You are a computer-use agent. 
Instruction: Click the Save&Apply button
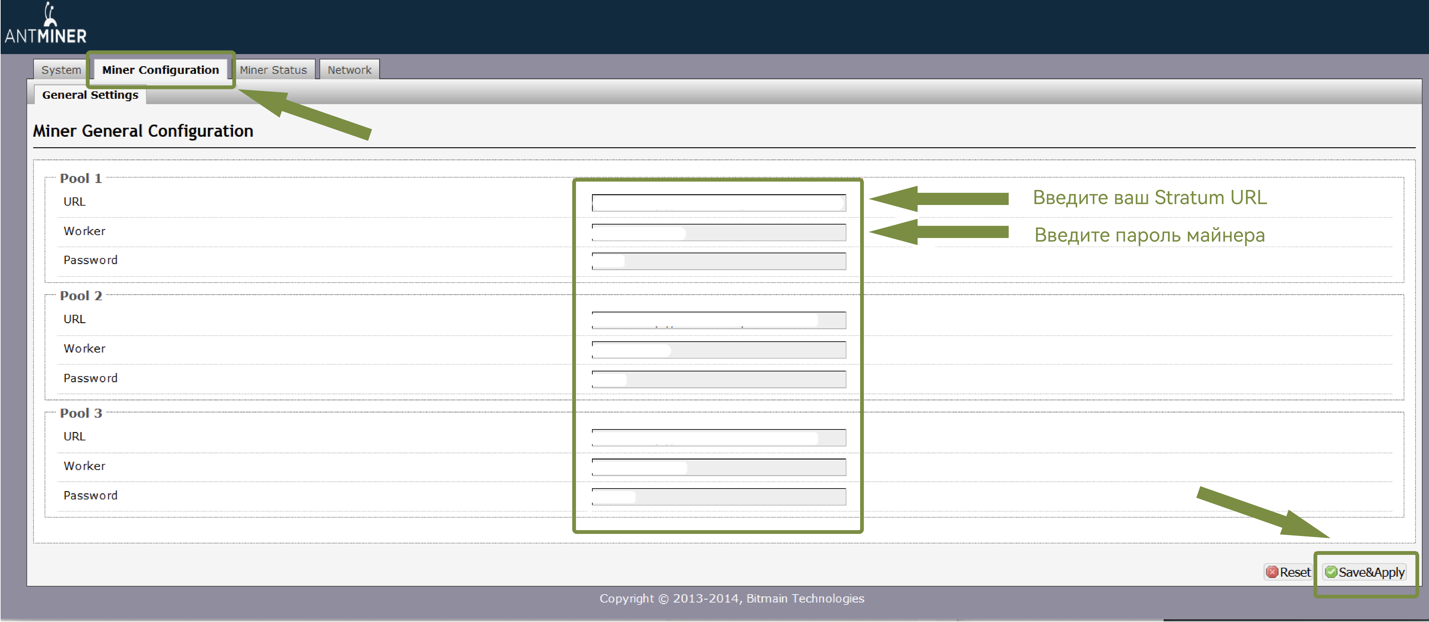1365,572
